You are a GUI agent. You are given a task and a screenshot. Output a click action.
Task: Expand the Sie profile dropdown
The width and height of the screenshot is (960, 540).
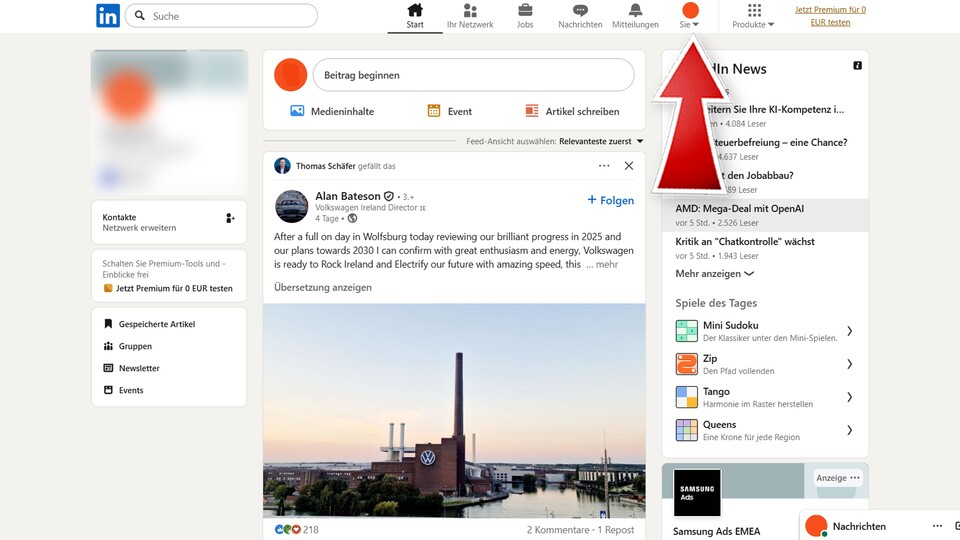[x=689, y=16]
